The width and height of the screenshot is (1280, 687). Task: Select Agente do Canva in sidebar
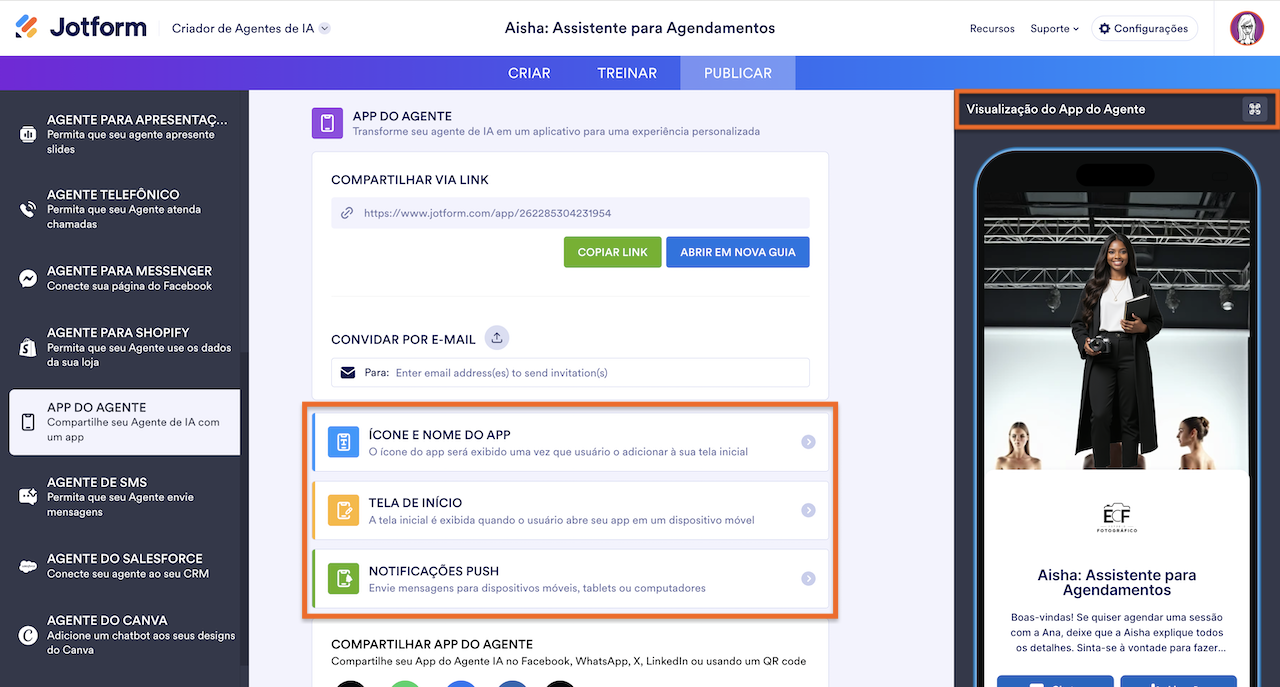(x=124, y=635)
